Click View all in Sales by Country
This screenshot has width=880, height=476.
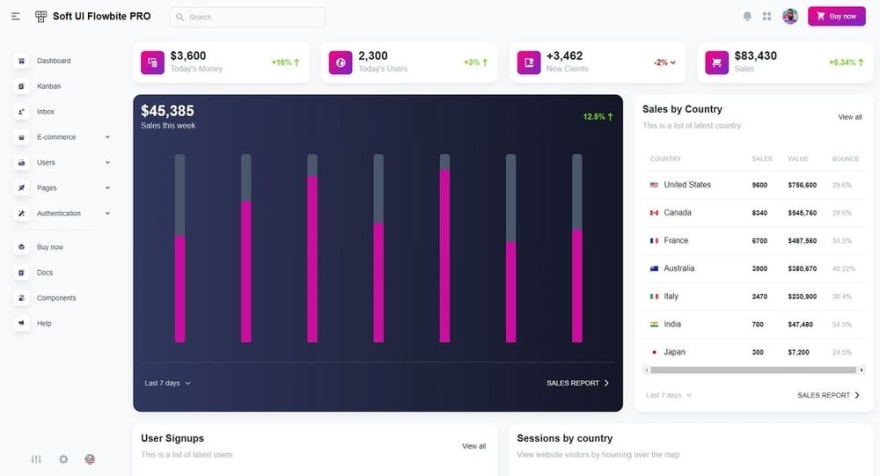850,117
